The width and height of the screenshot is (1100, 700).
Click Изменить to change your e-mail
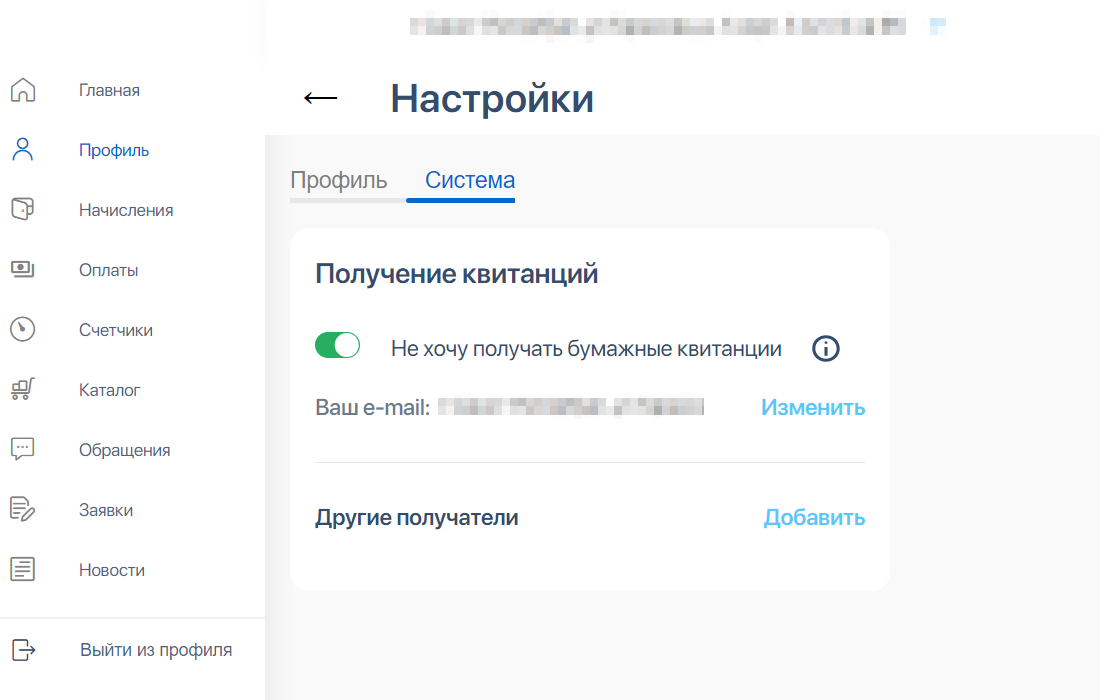813,408
